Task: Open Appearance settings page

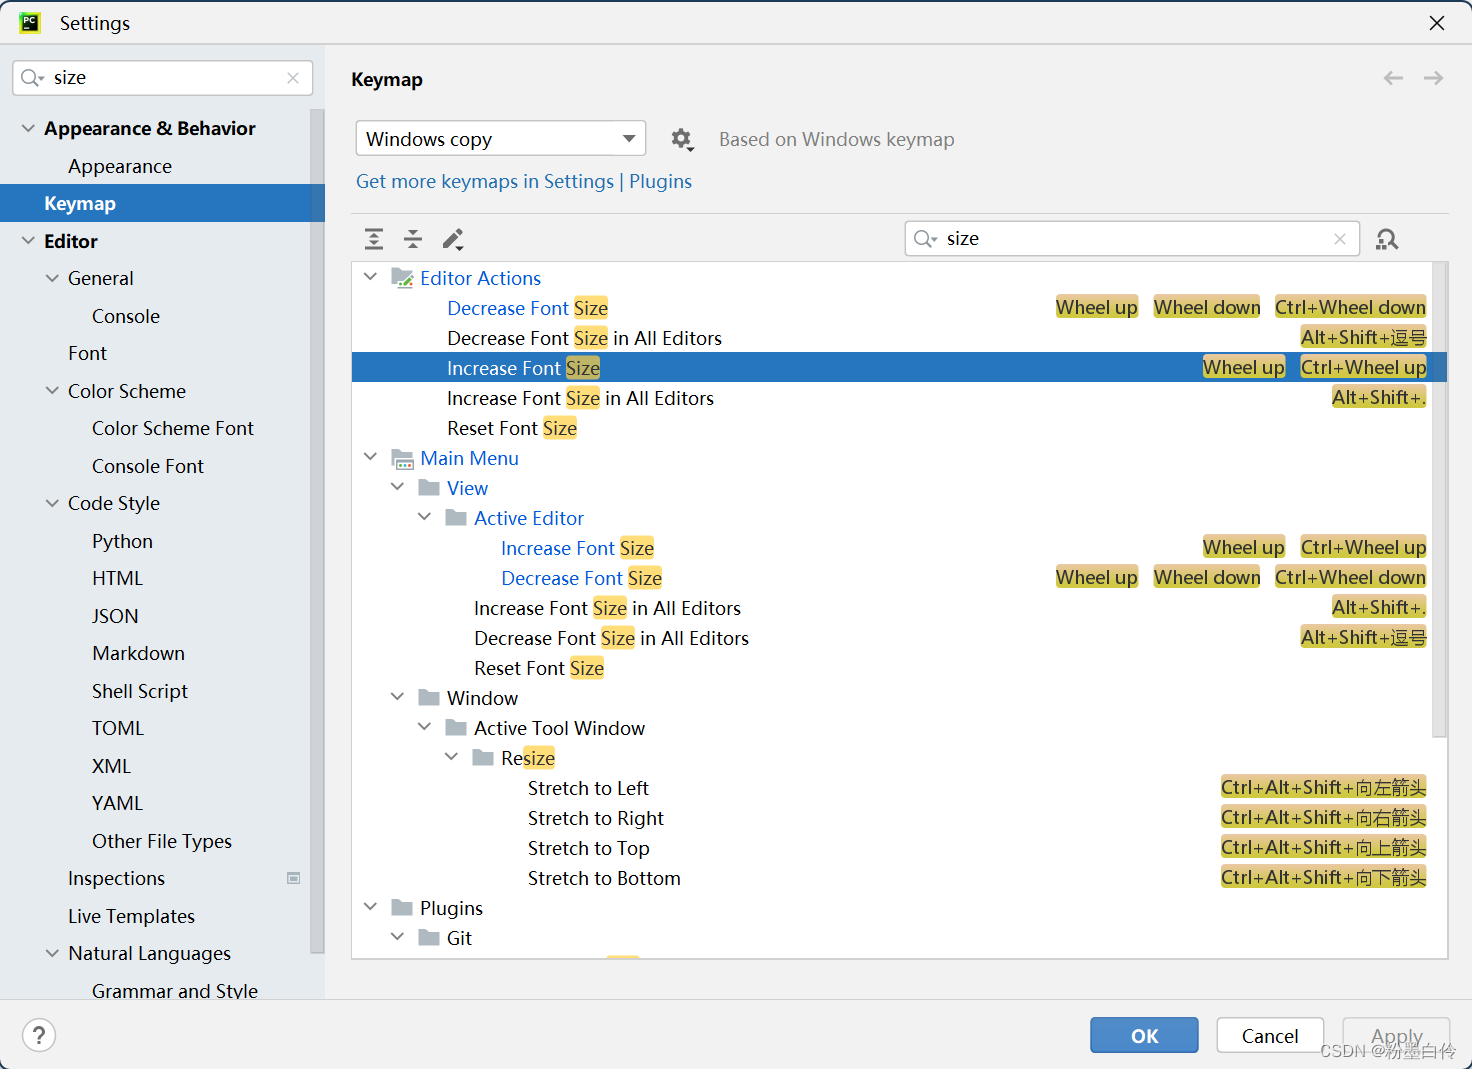Action: tap(120, 166)
